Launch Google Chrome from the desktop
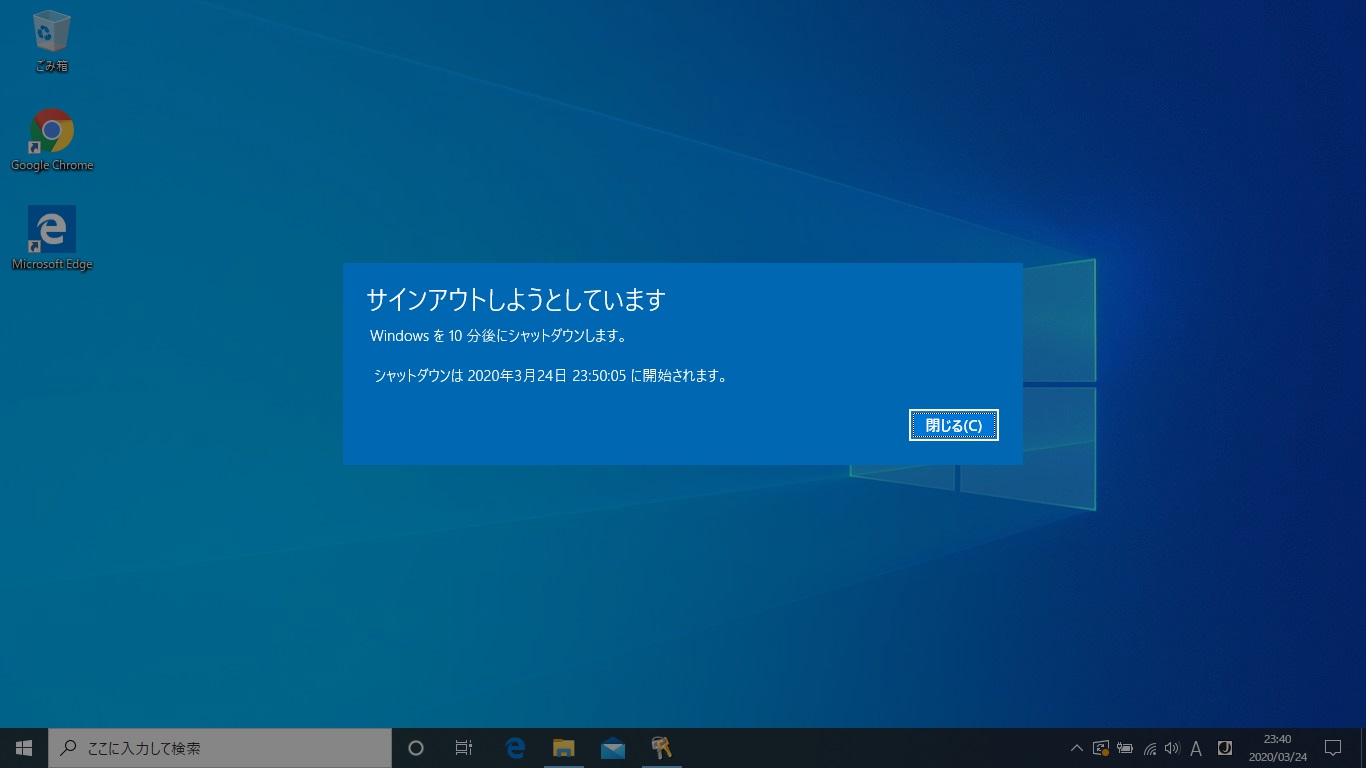The image size is (1366, 768). point(51,130)
